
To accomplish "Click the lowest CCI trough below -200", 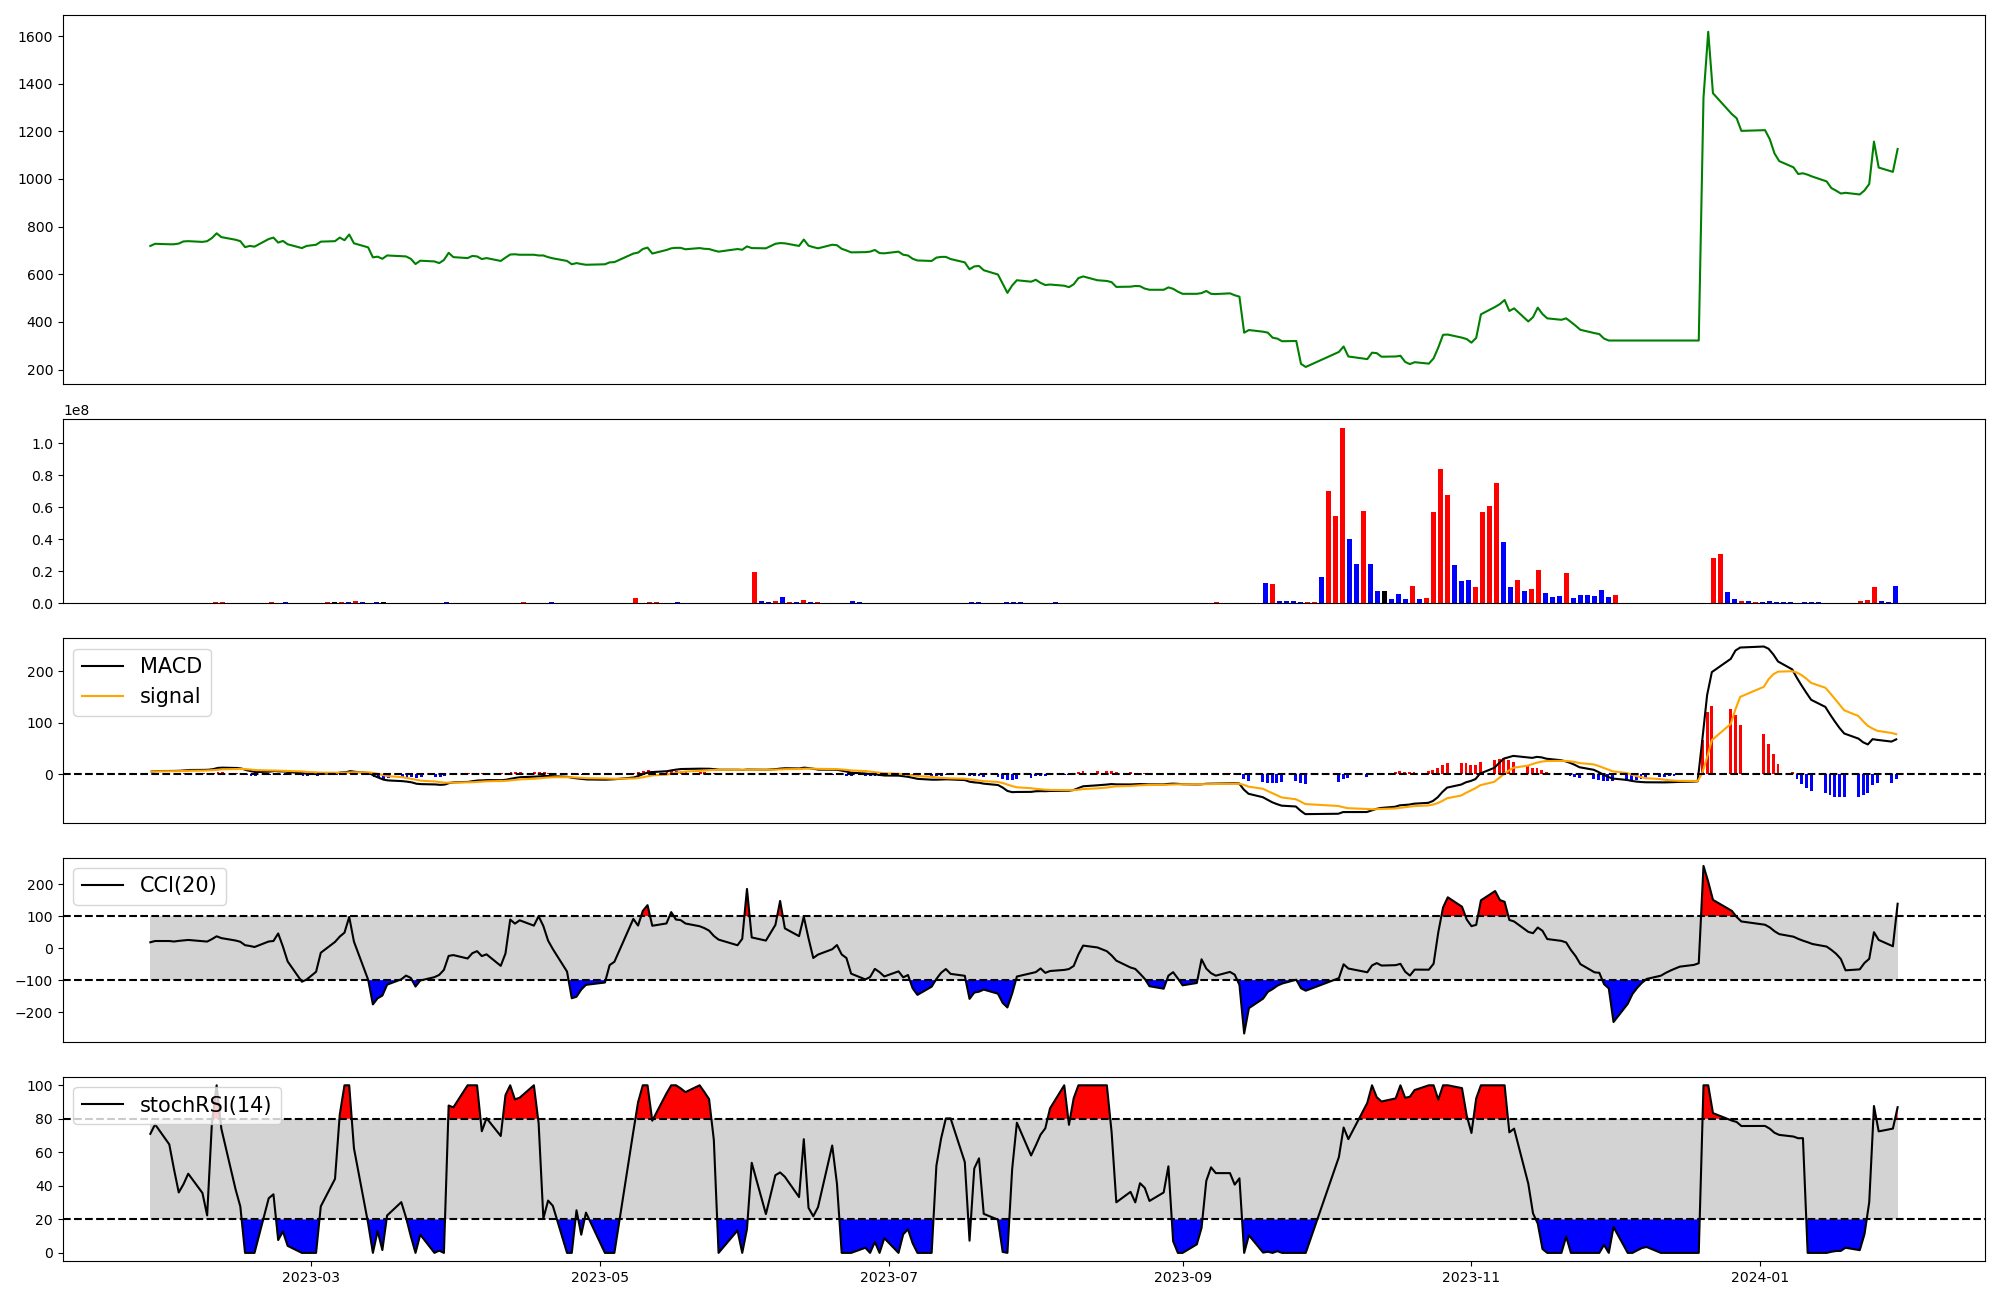I will coord(1244,1033).
